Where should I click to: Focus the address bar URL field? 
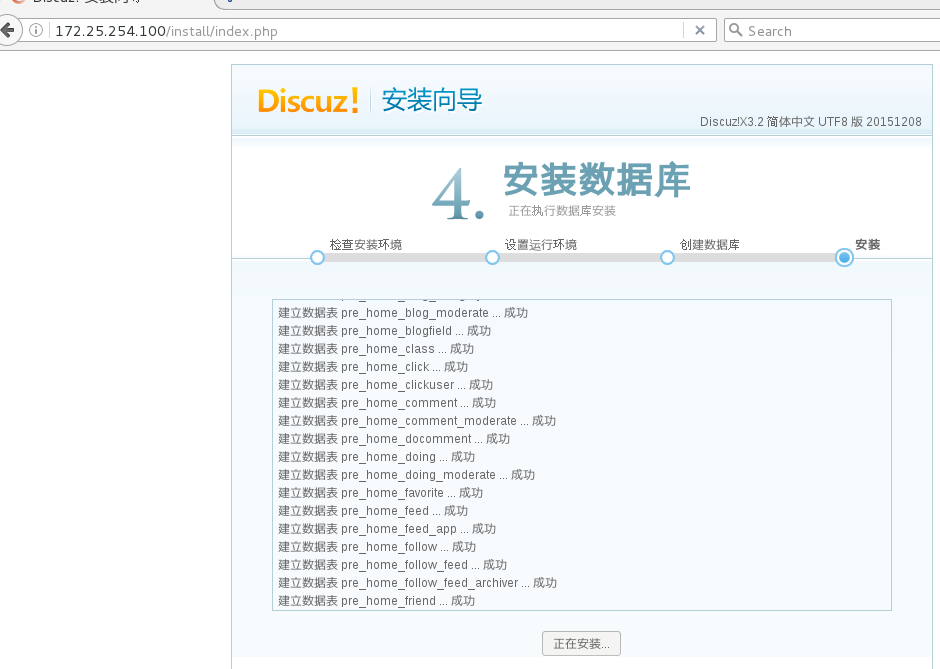tap(366, 31)
